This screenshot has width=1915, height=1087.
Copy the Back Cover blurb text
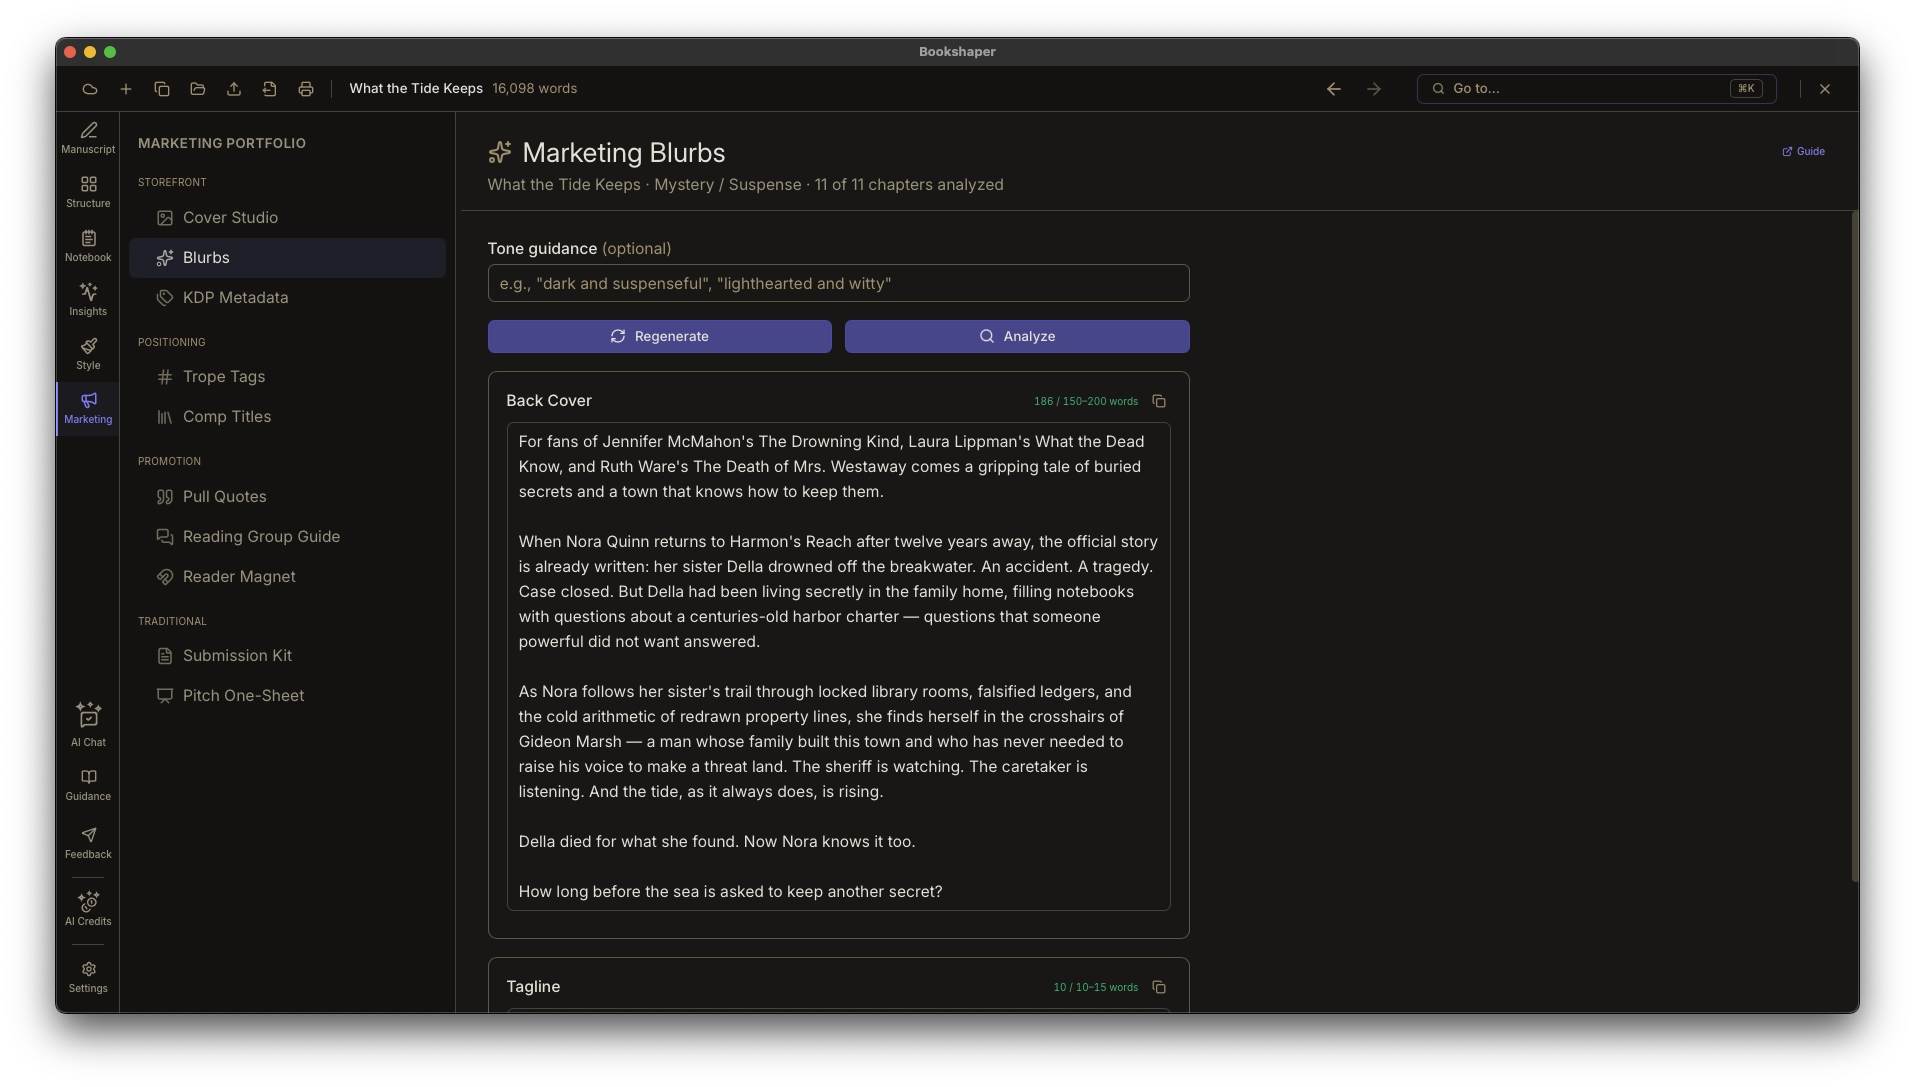[1159, 401]
